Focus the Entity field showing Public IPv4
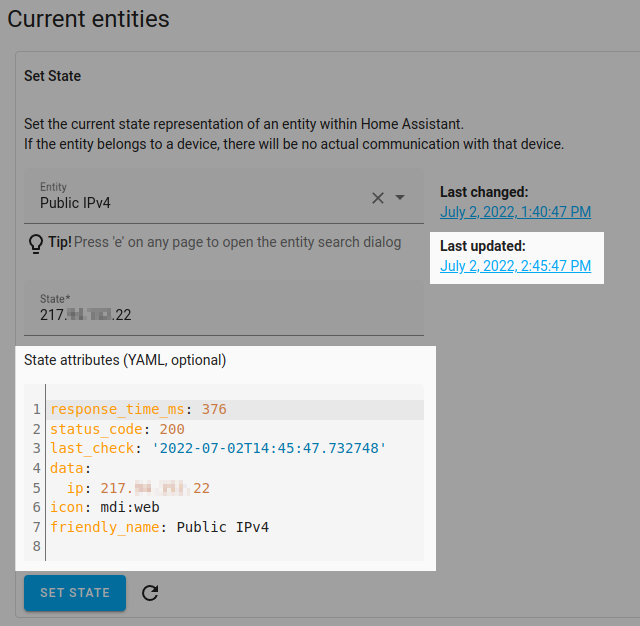Image resolution: width=640 pixels, height=626 pixels. [224, 196]
